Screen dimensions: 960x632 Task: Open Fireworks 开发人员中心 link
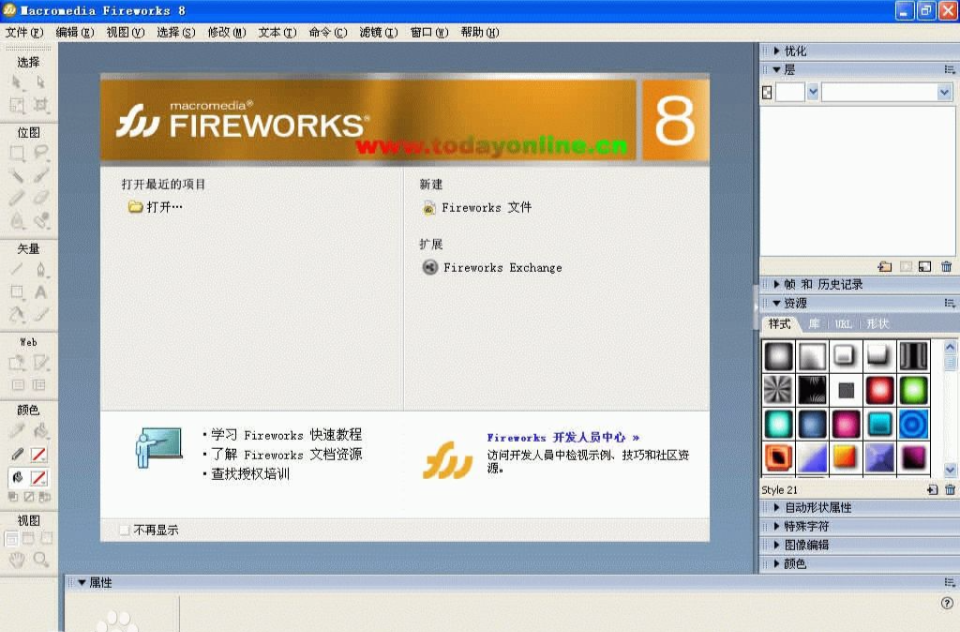[563, 437]
